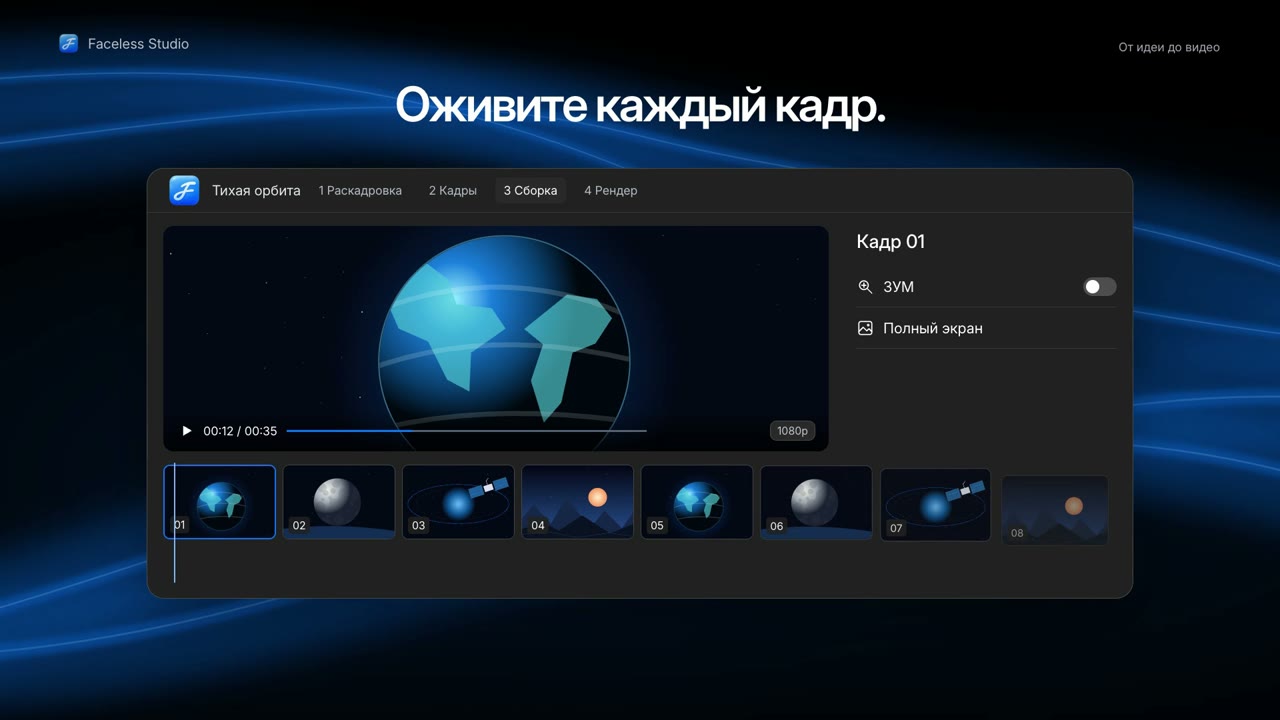Image resolution: width=1280 pixels, height=720 pixels.
Task: Click the 00:12 / 00:35 time display
Action: coord(240,431)
